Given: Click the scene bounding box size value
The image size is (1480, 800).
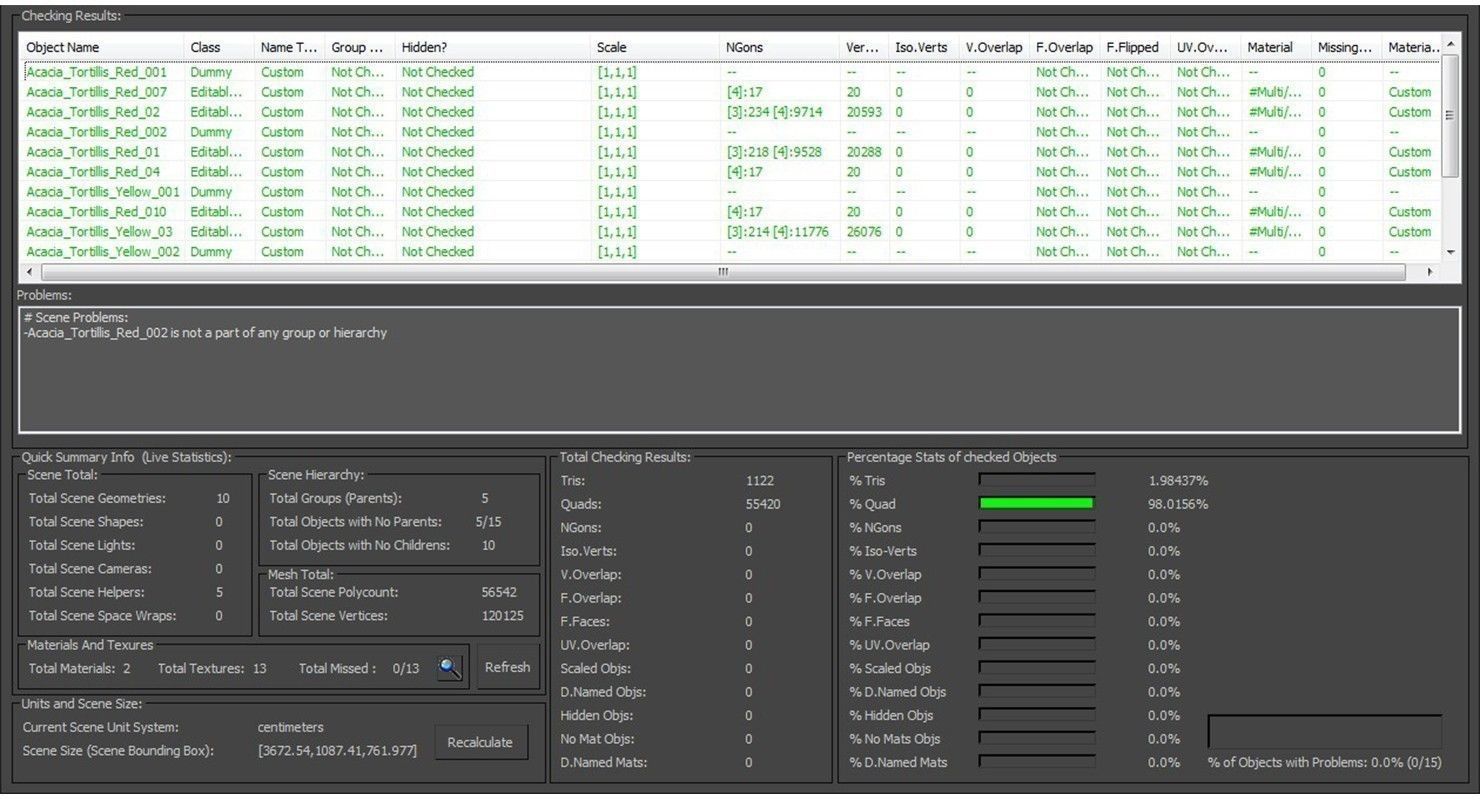Looking at the screenshot, I should point(337,750).
